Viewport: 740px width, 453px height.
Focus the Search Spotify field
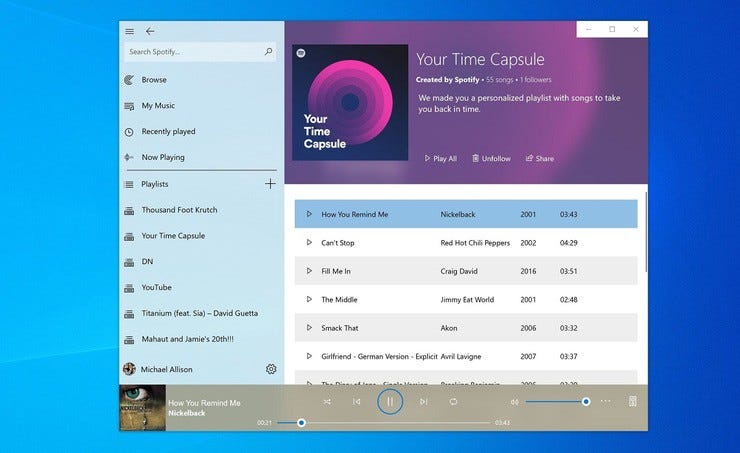(x=200, y=52)
